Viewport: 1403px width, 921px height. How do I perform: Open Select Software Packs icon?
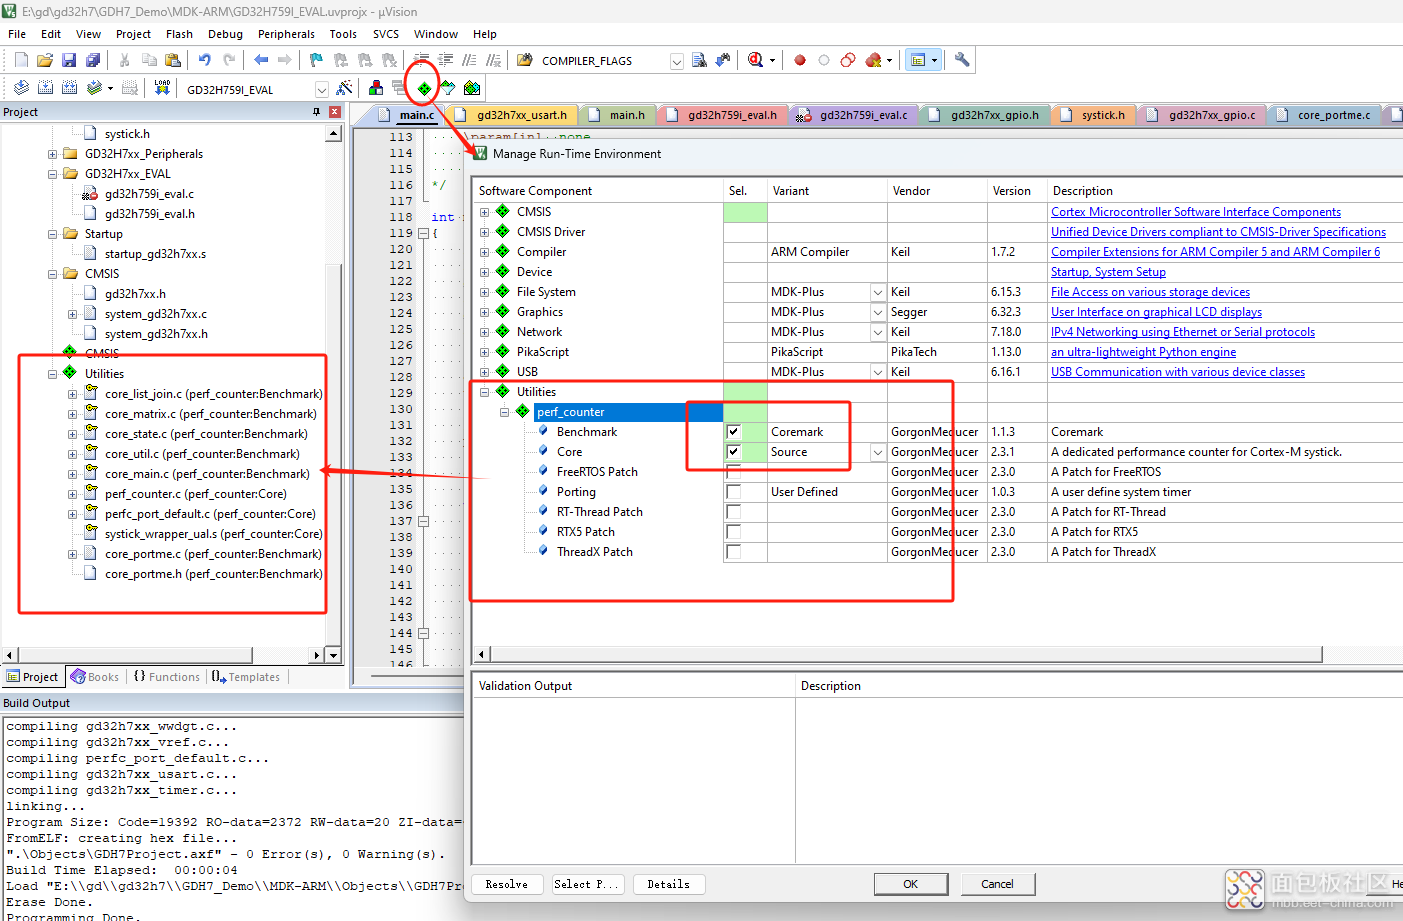(x=448, y=88)
